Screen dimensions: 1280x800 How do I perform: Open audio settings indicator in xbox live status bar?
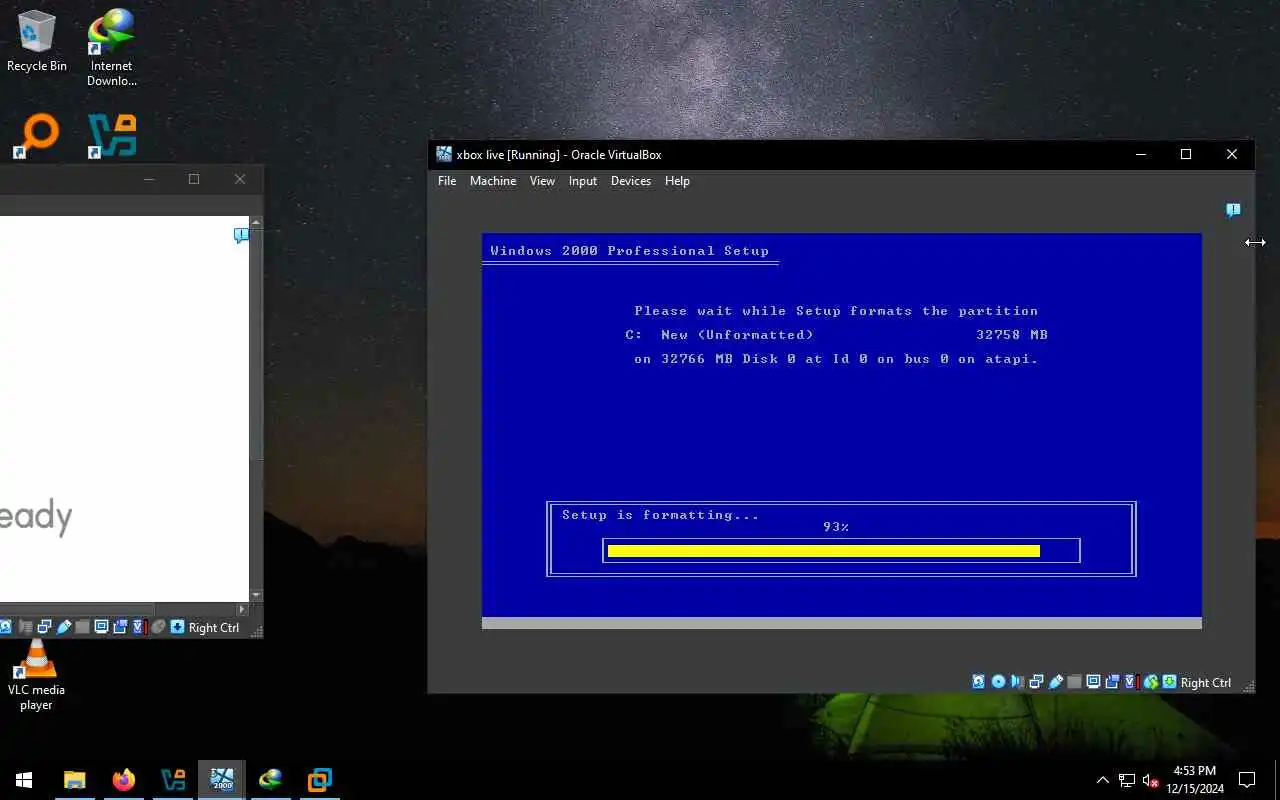coord(1017,682)
